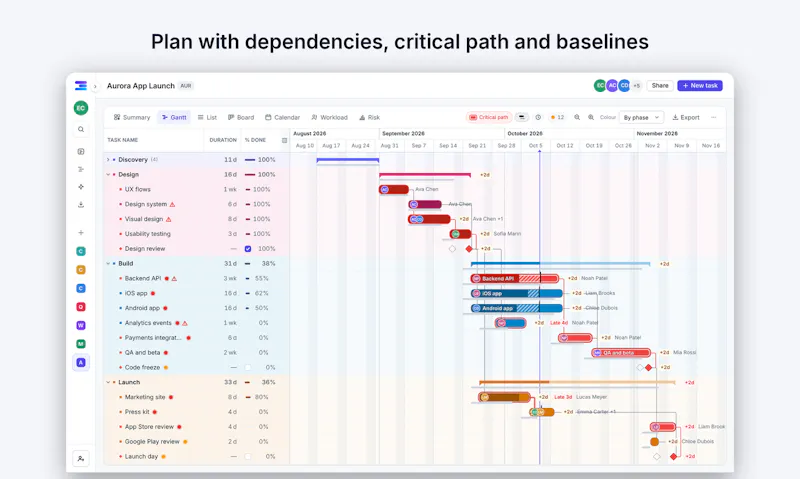The height and width of the screenshot is (479, 800).
Task: Select the Payments integrat... task row
Action: click(x=197, y=338)
